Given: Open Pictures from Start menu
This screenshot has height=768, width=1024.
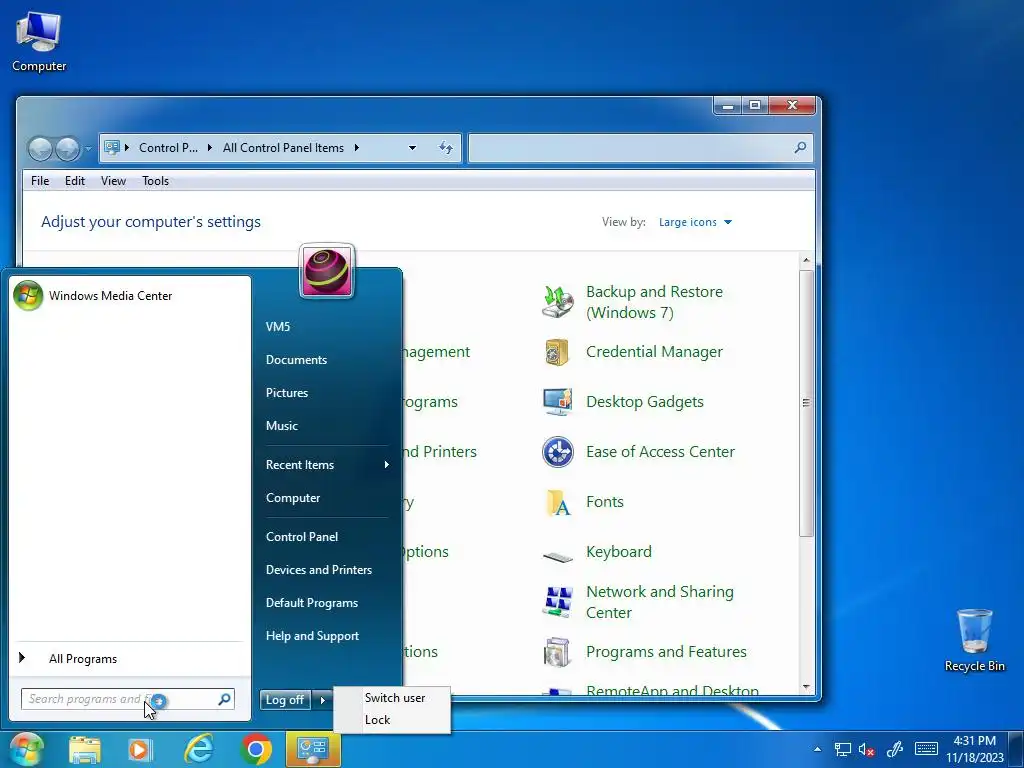Looking at the screenshot, I should pos(287,392).
